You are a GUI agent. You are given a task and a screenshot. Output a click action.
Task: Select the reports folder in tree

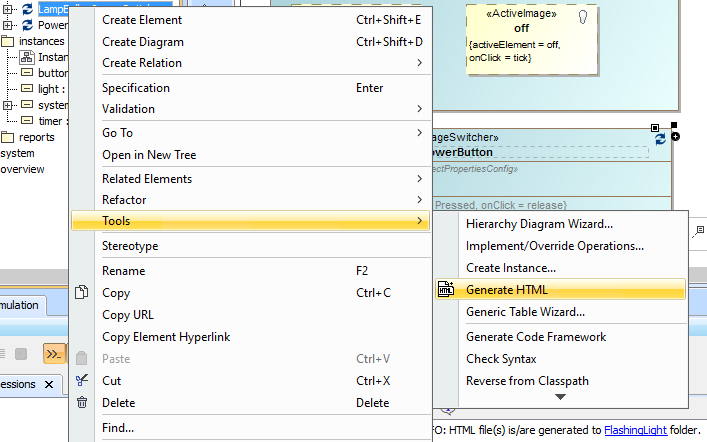tap(36, 137)
